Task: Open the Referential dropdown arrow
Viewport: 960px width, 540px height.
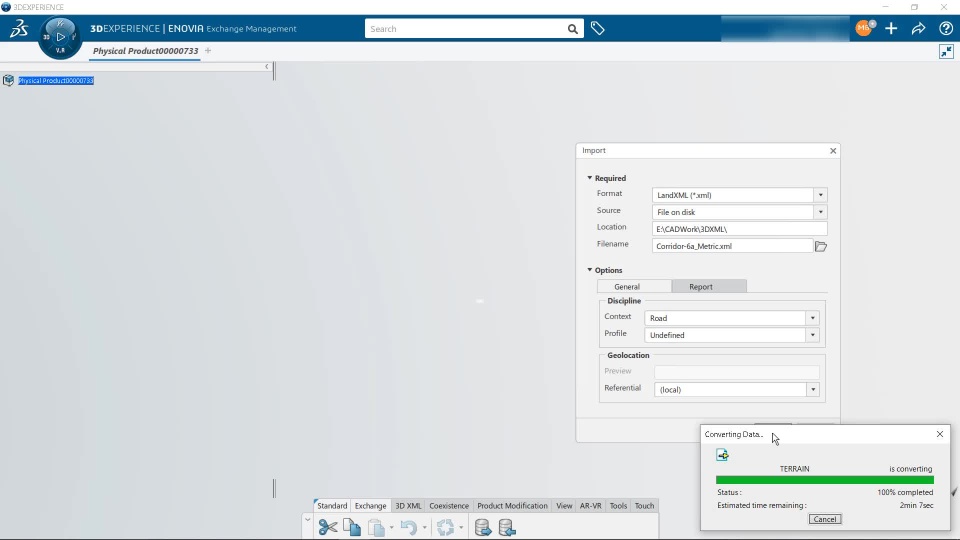Action: point(813,390)
